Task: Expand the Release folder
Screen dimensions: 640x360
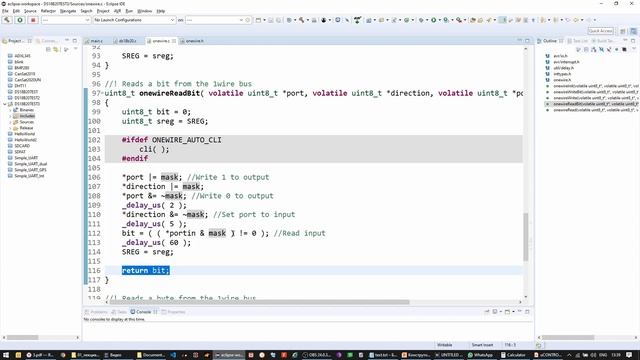Action: point(10,128)
